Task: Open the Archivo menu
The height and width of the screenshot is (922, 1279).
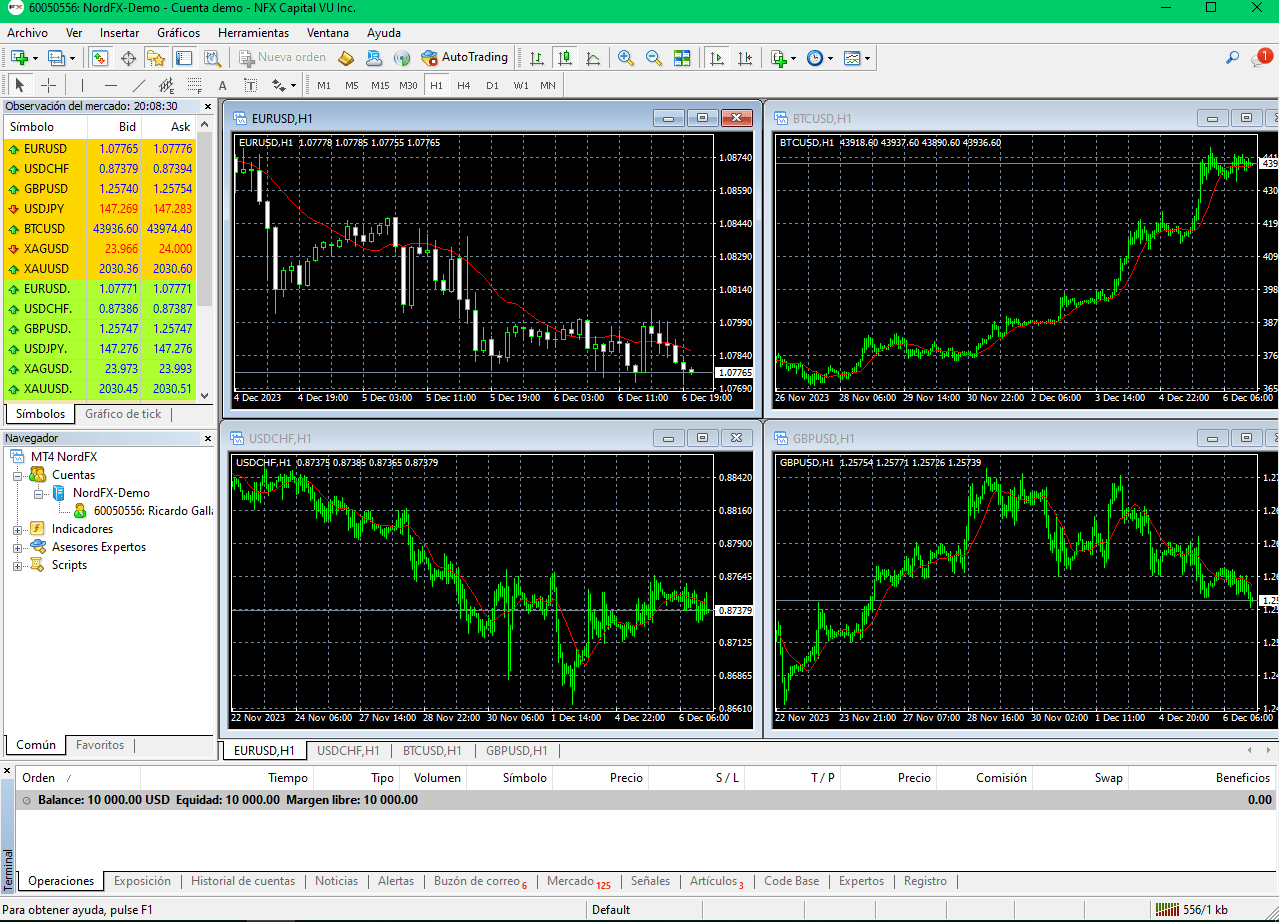Action: click(27, 33)
